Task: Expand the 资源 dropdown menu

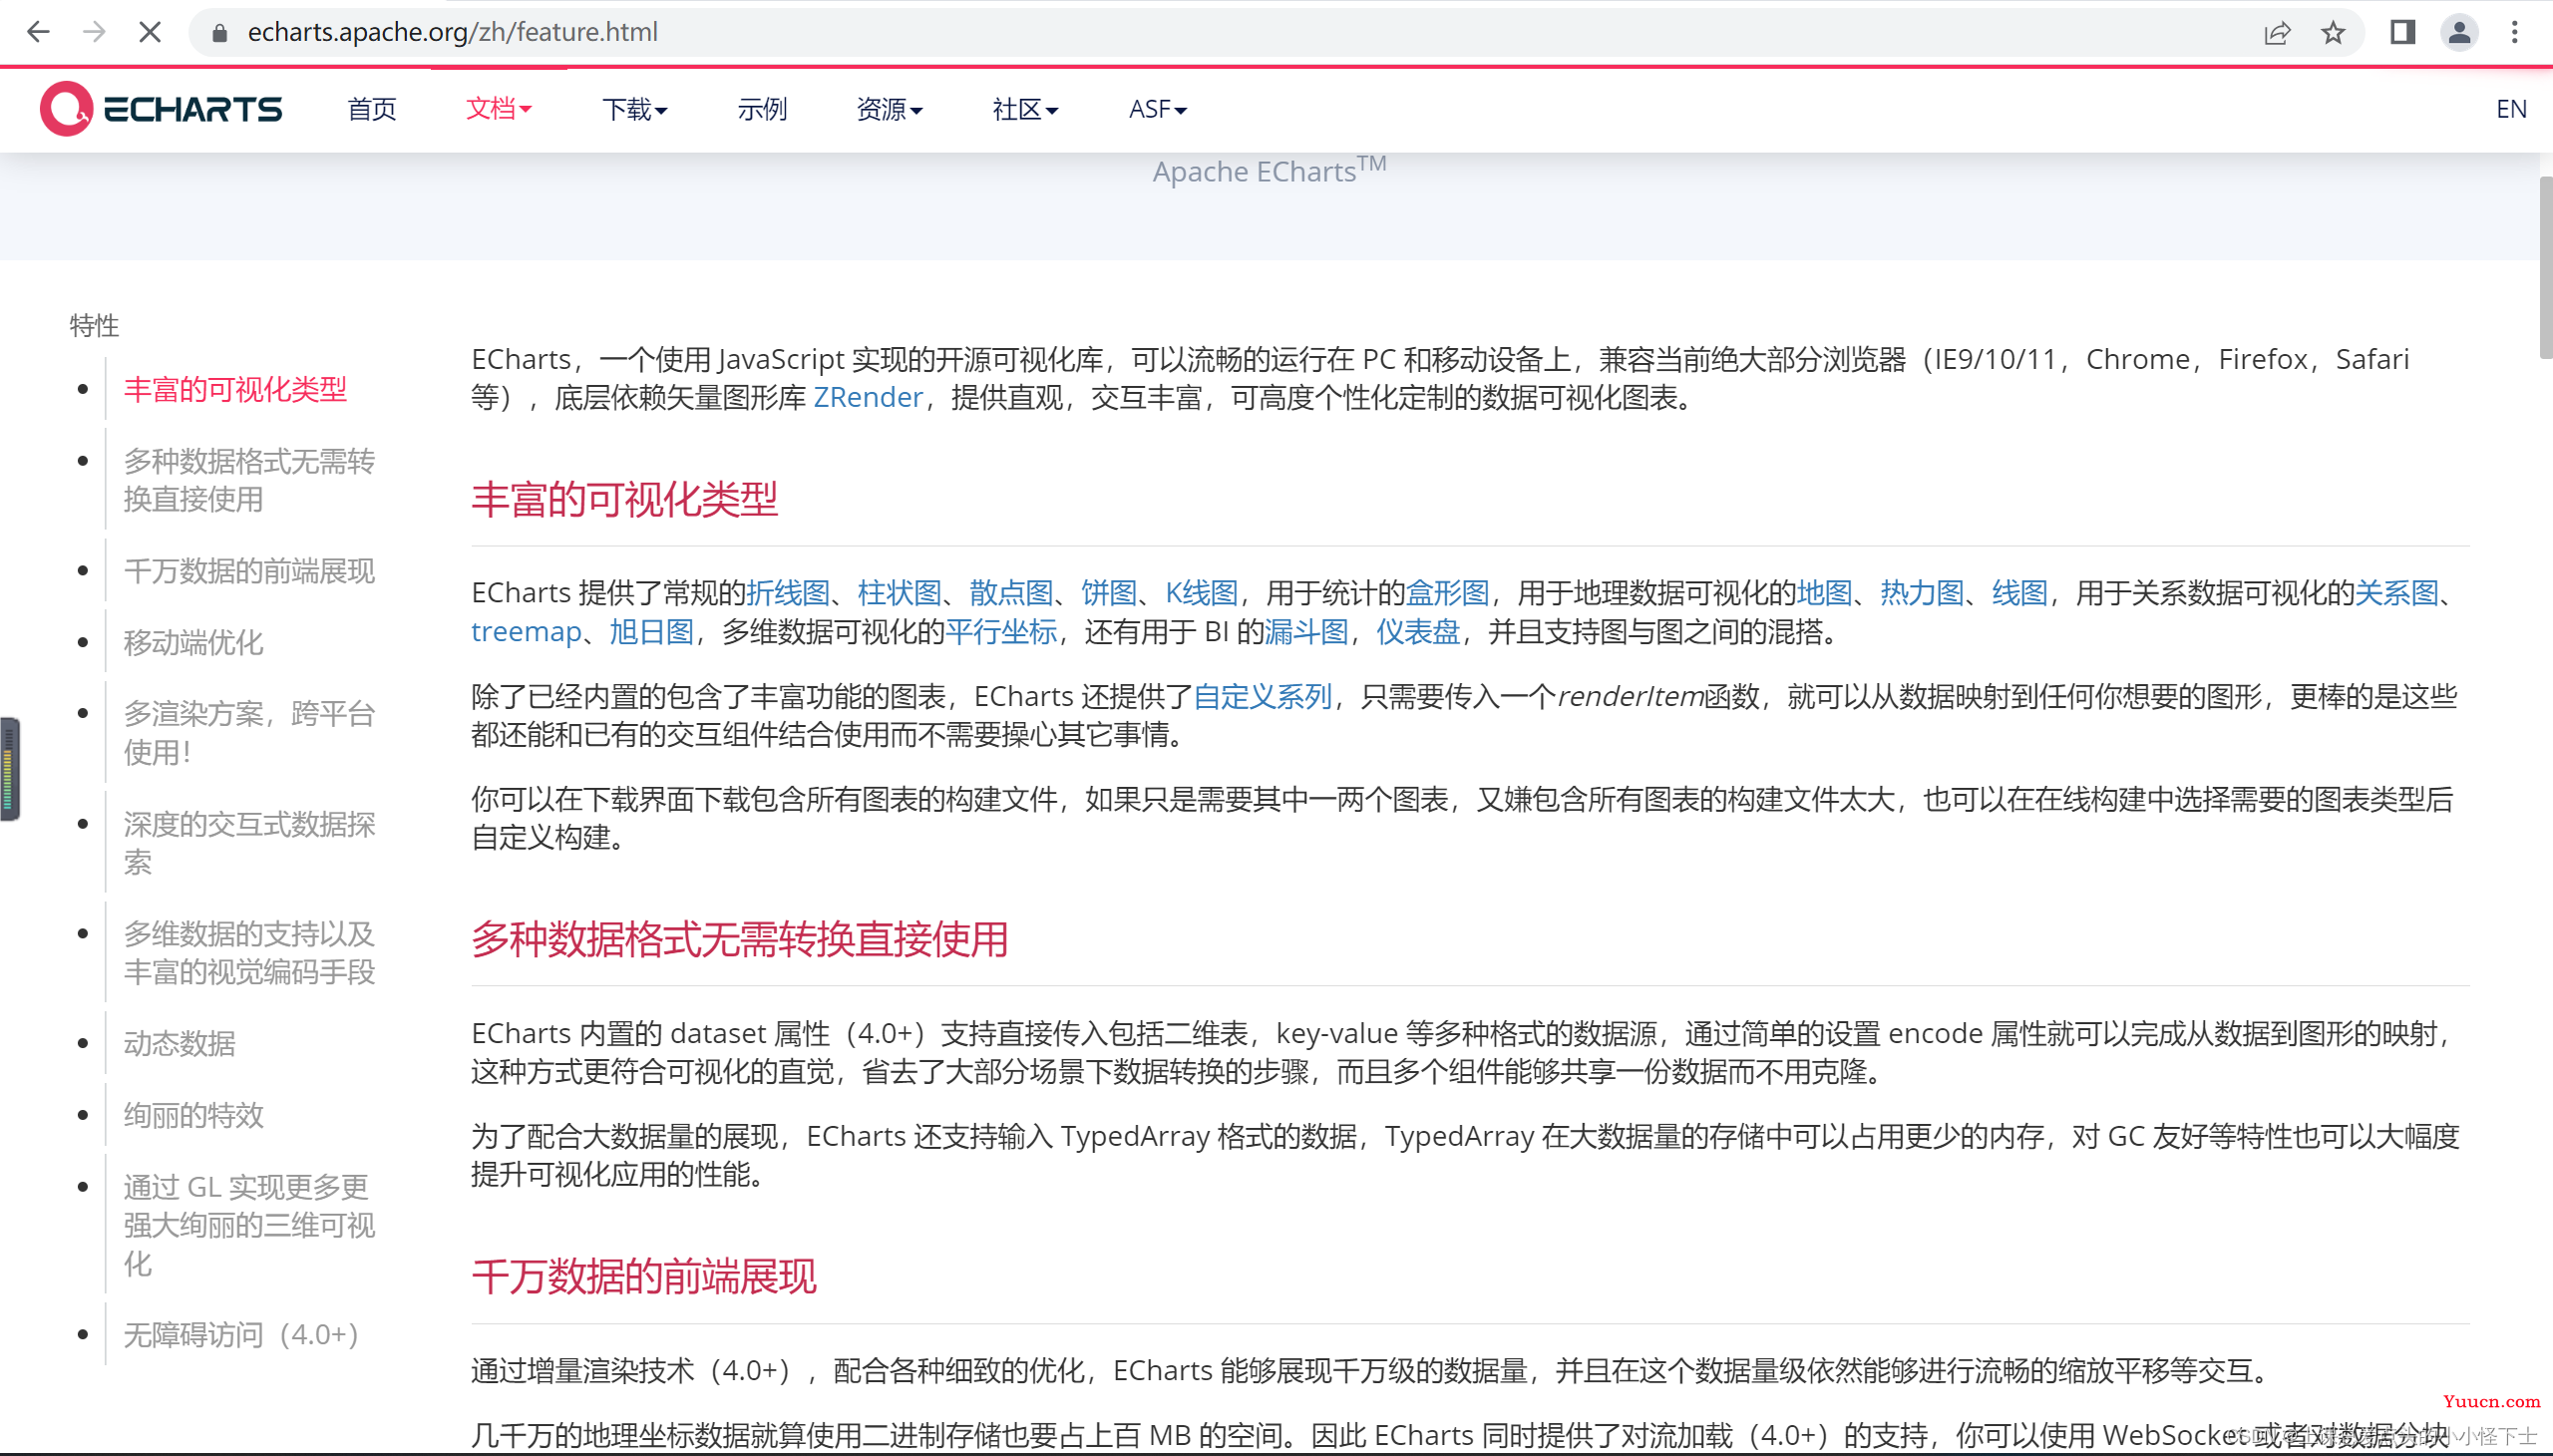Action: coord(890,108)
